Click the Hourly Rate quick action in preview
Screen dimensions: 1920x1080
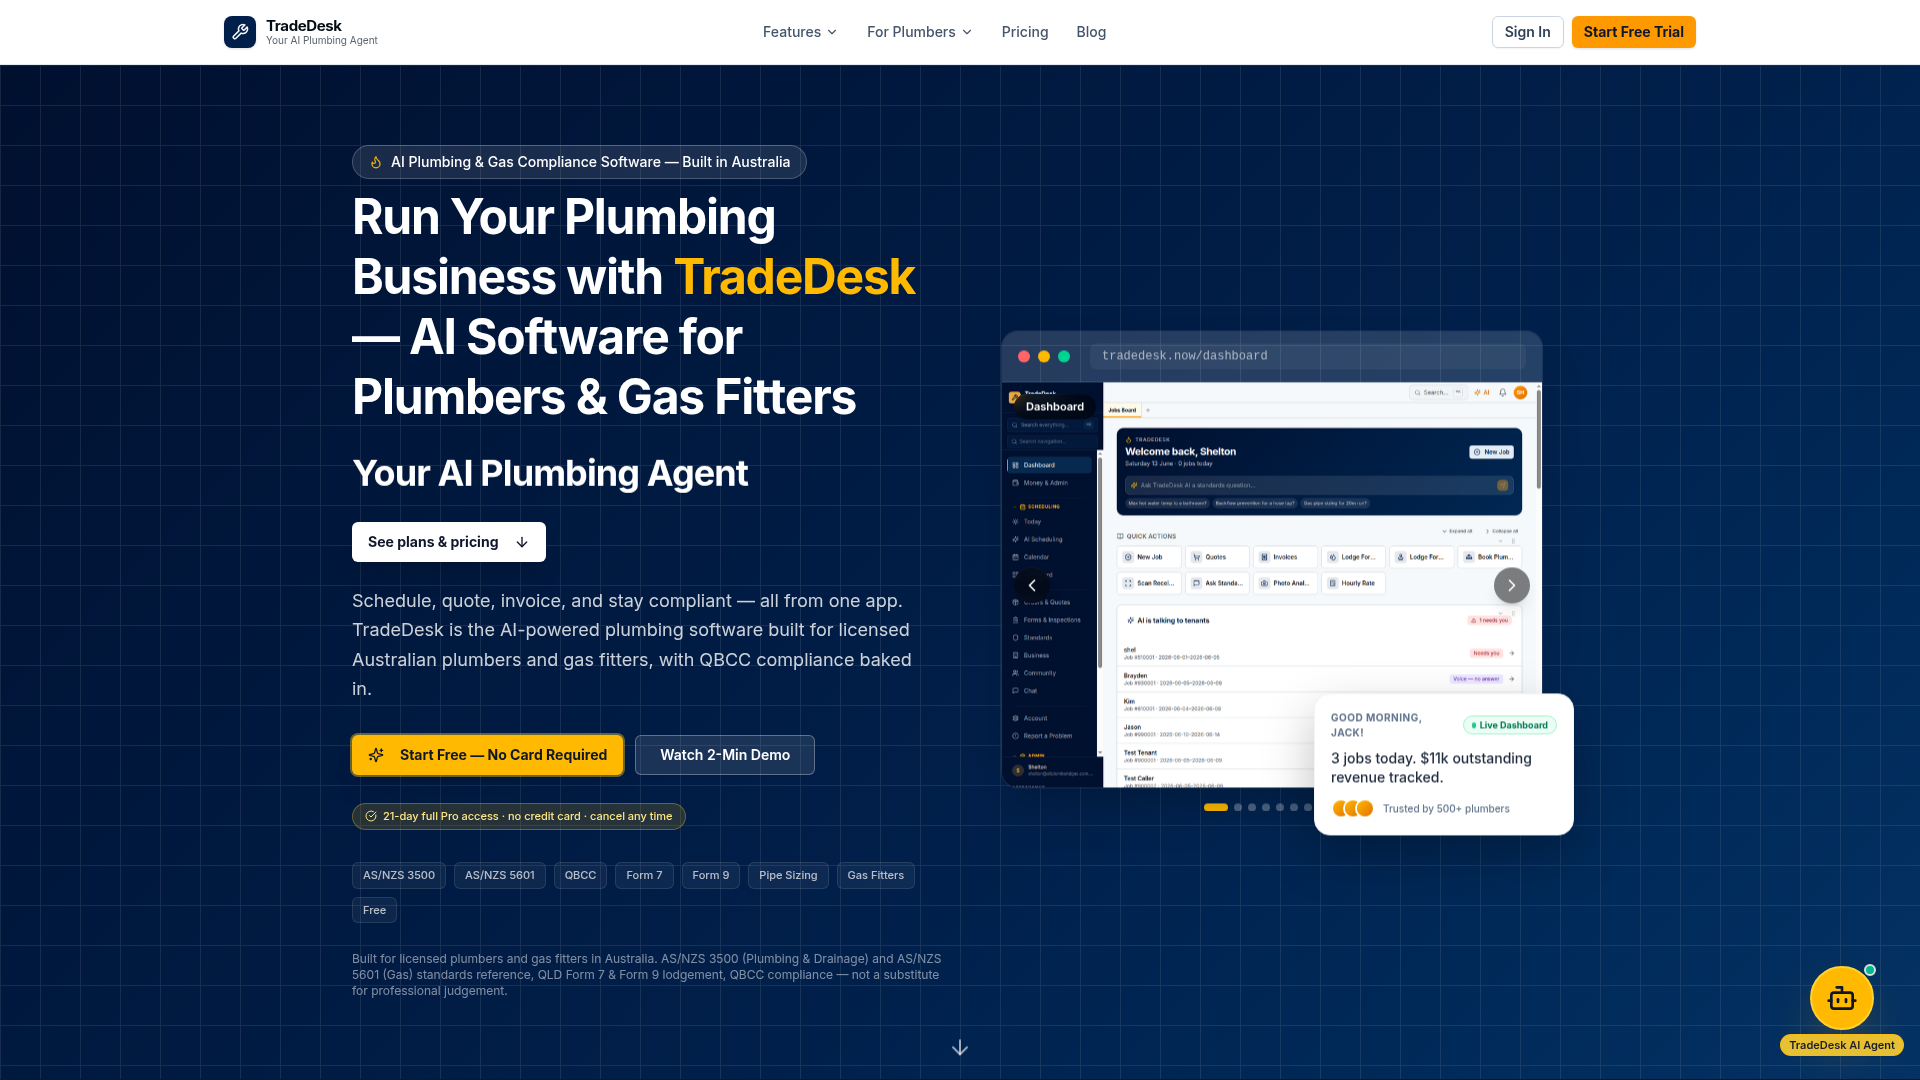pos(1353,583)
